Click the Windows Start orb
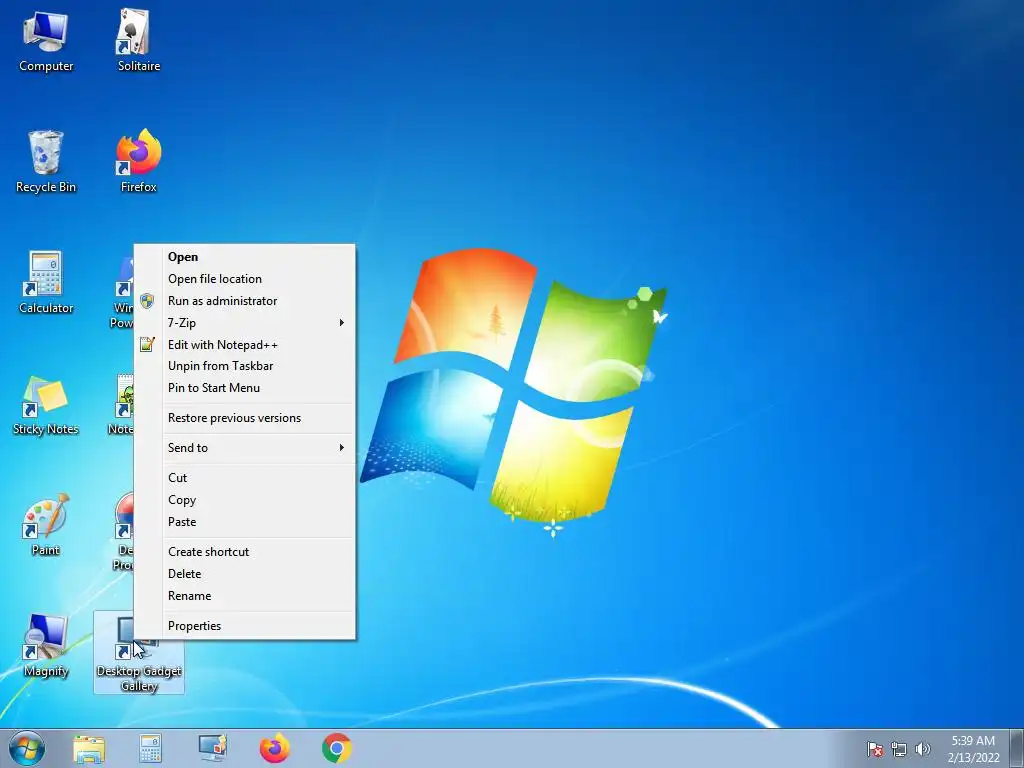The image size is (1024, 768). (x=27, y=748)
